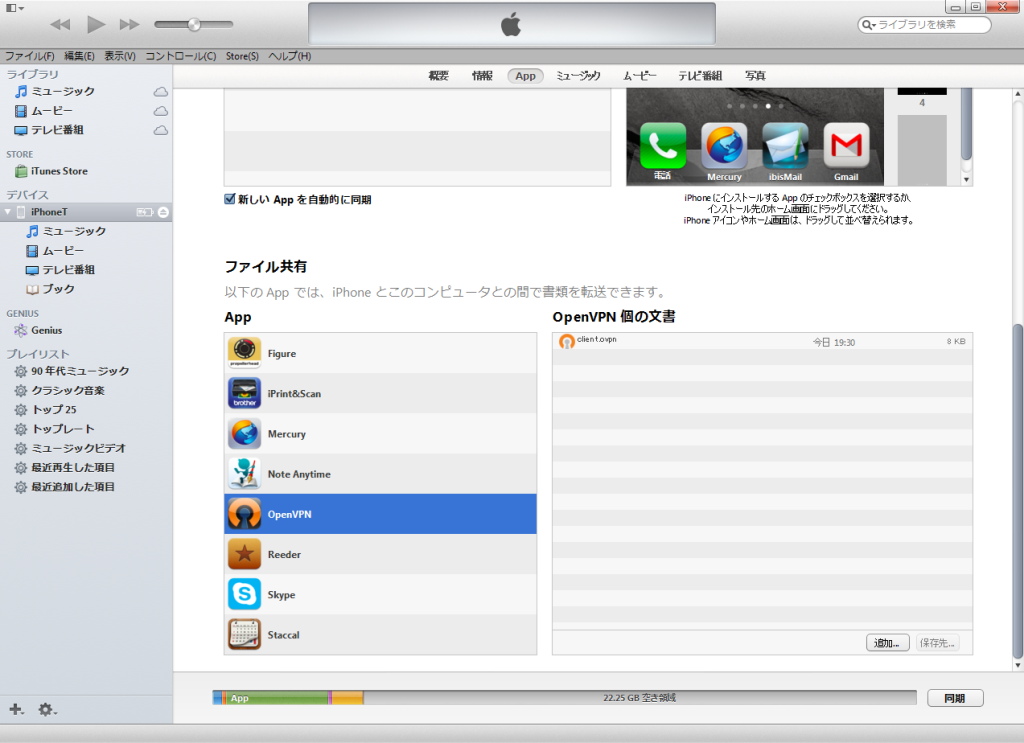Skip forward with the fast-forward button
Screen dimensions: 1024x743
[129, 25]
